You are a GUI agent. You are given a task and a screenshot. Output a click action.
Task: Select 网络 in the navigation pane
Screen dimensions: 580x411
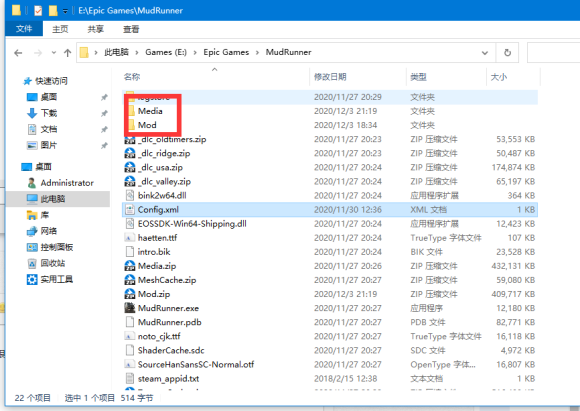click(x=48, y=231)
